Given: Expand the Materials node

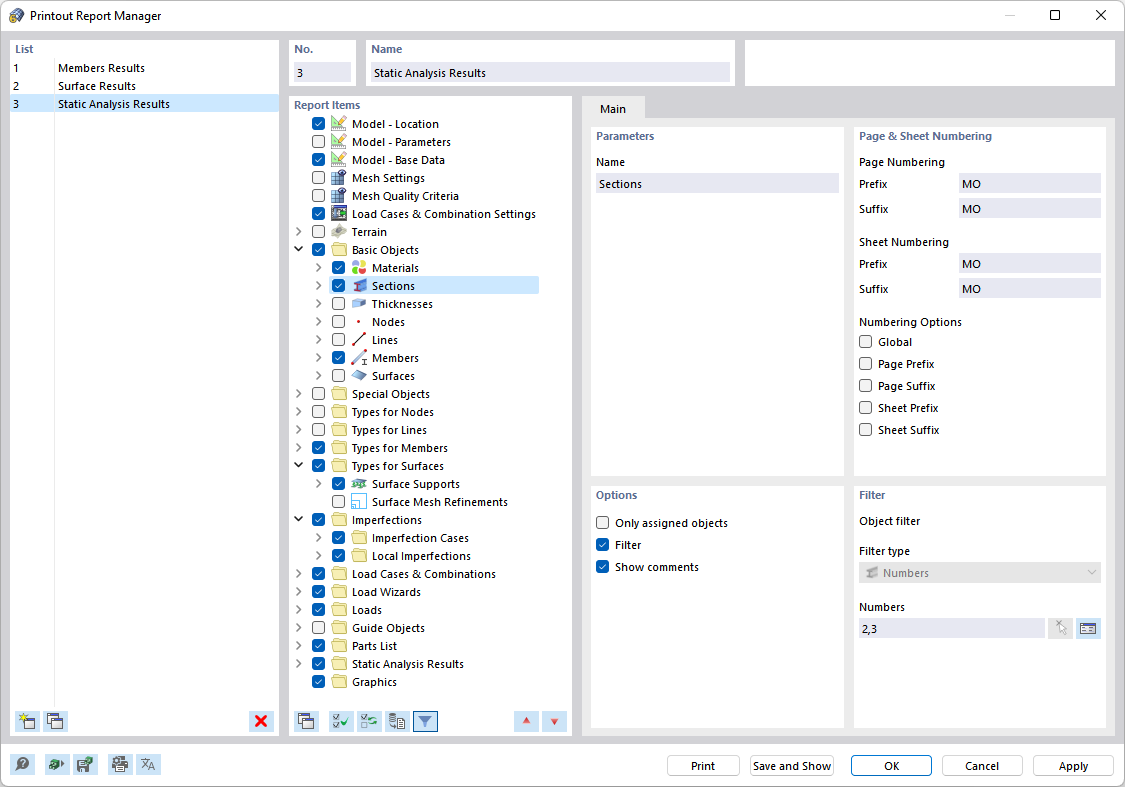Looking at the screenshot, I should (x=319, y=267).
